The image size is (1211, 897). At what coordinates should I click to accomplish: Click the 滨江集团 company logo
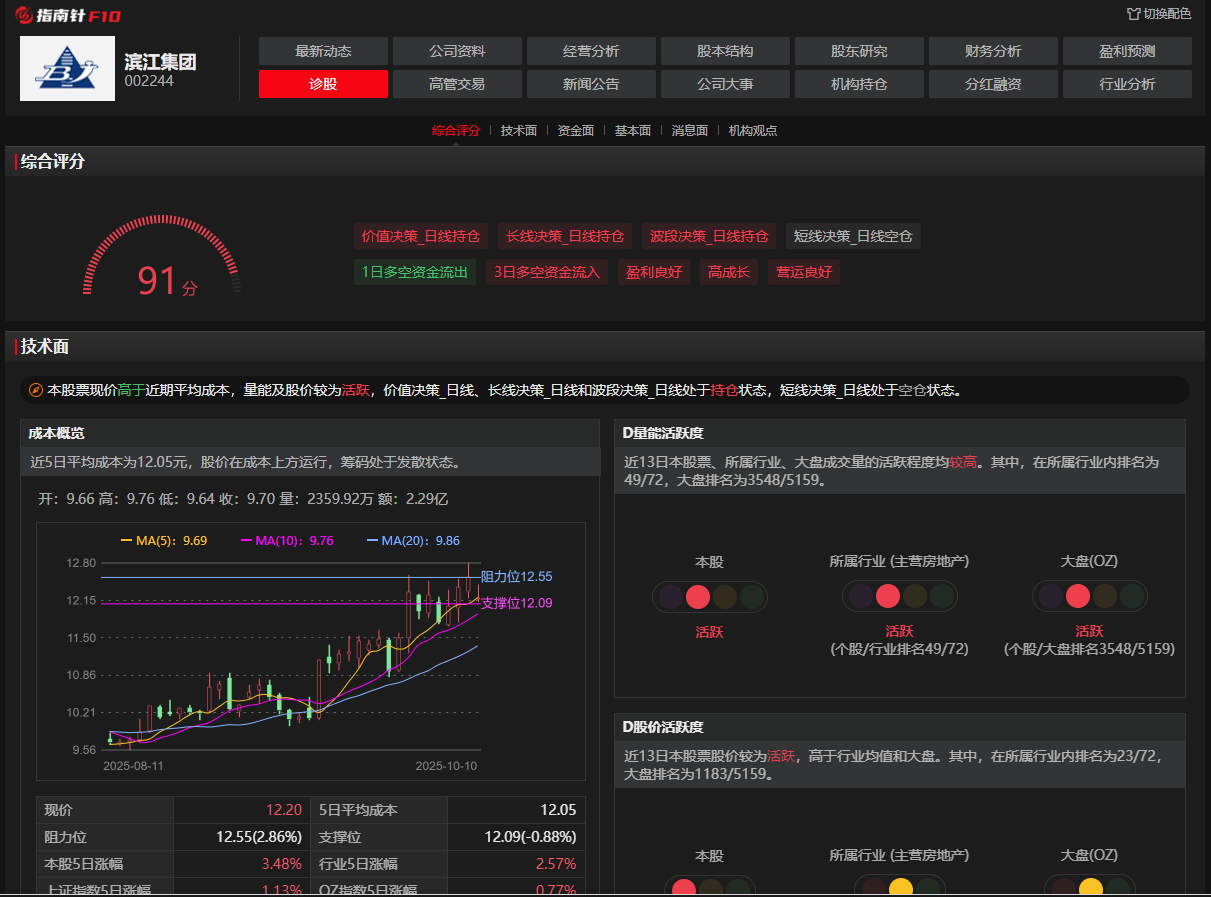[x=67, y=68]
